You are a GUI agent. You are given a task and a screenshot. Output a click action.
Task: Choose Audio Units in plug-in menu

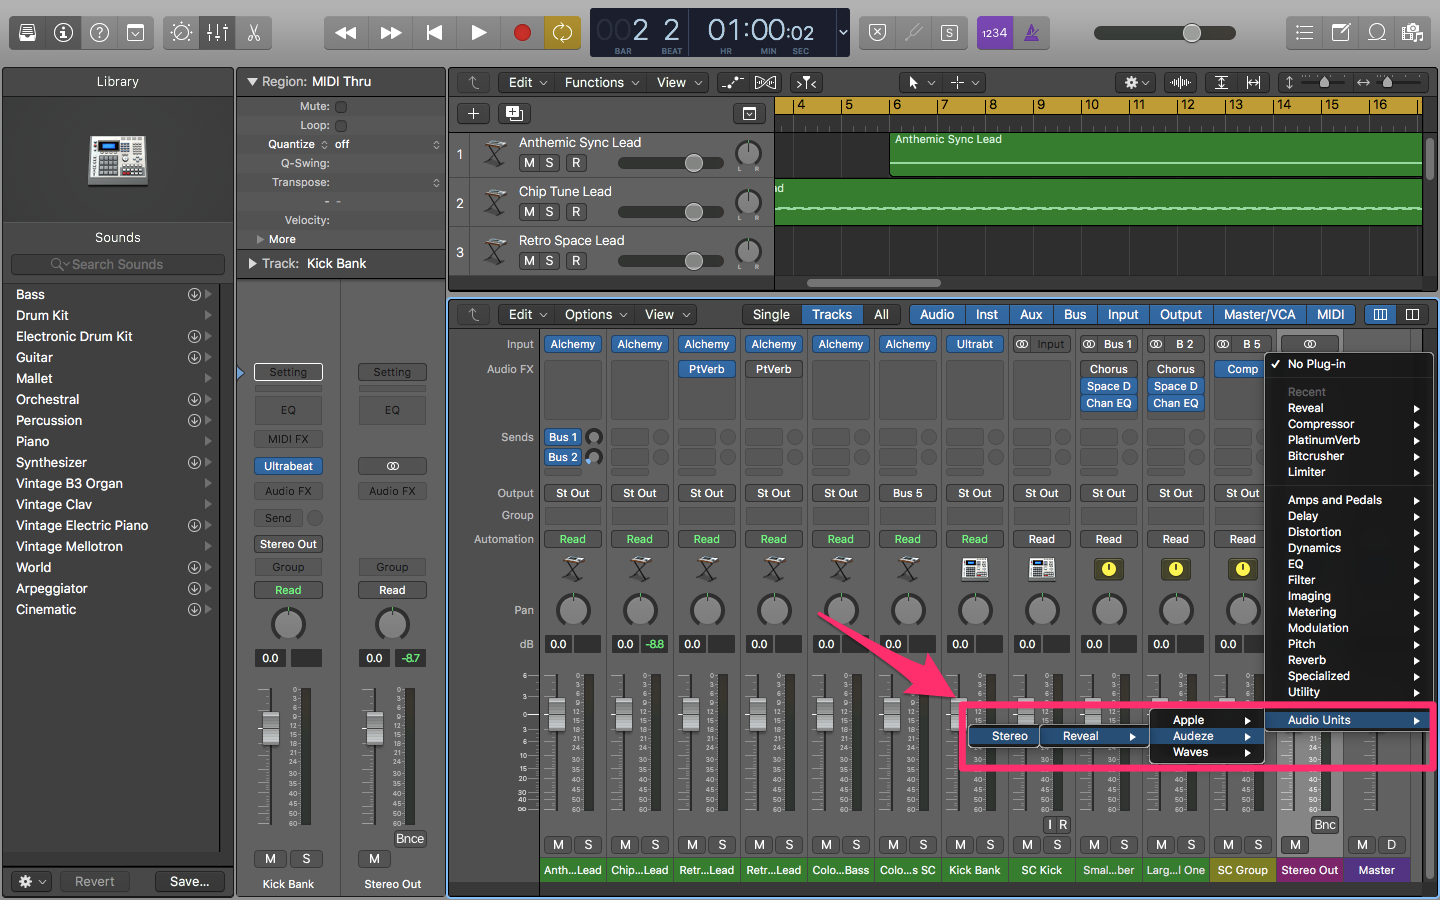pyautogui.click(x=1348, y=720)
